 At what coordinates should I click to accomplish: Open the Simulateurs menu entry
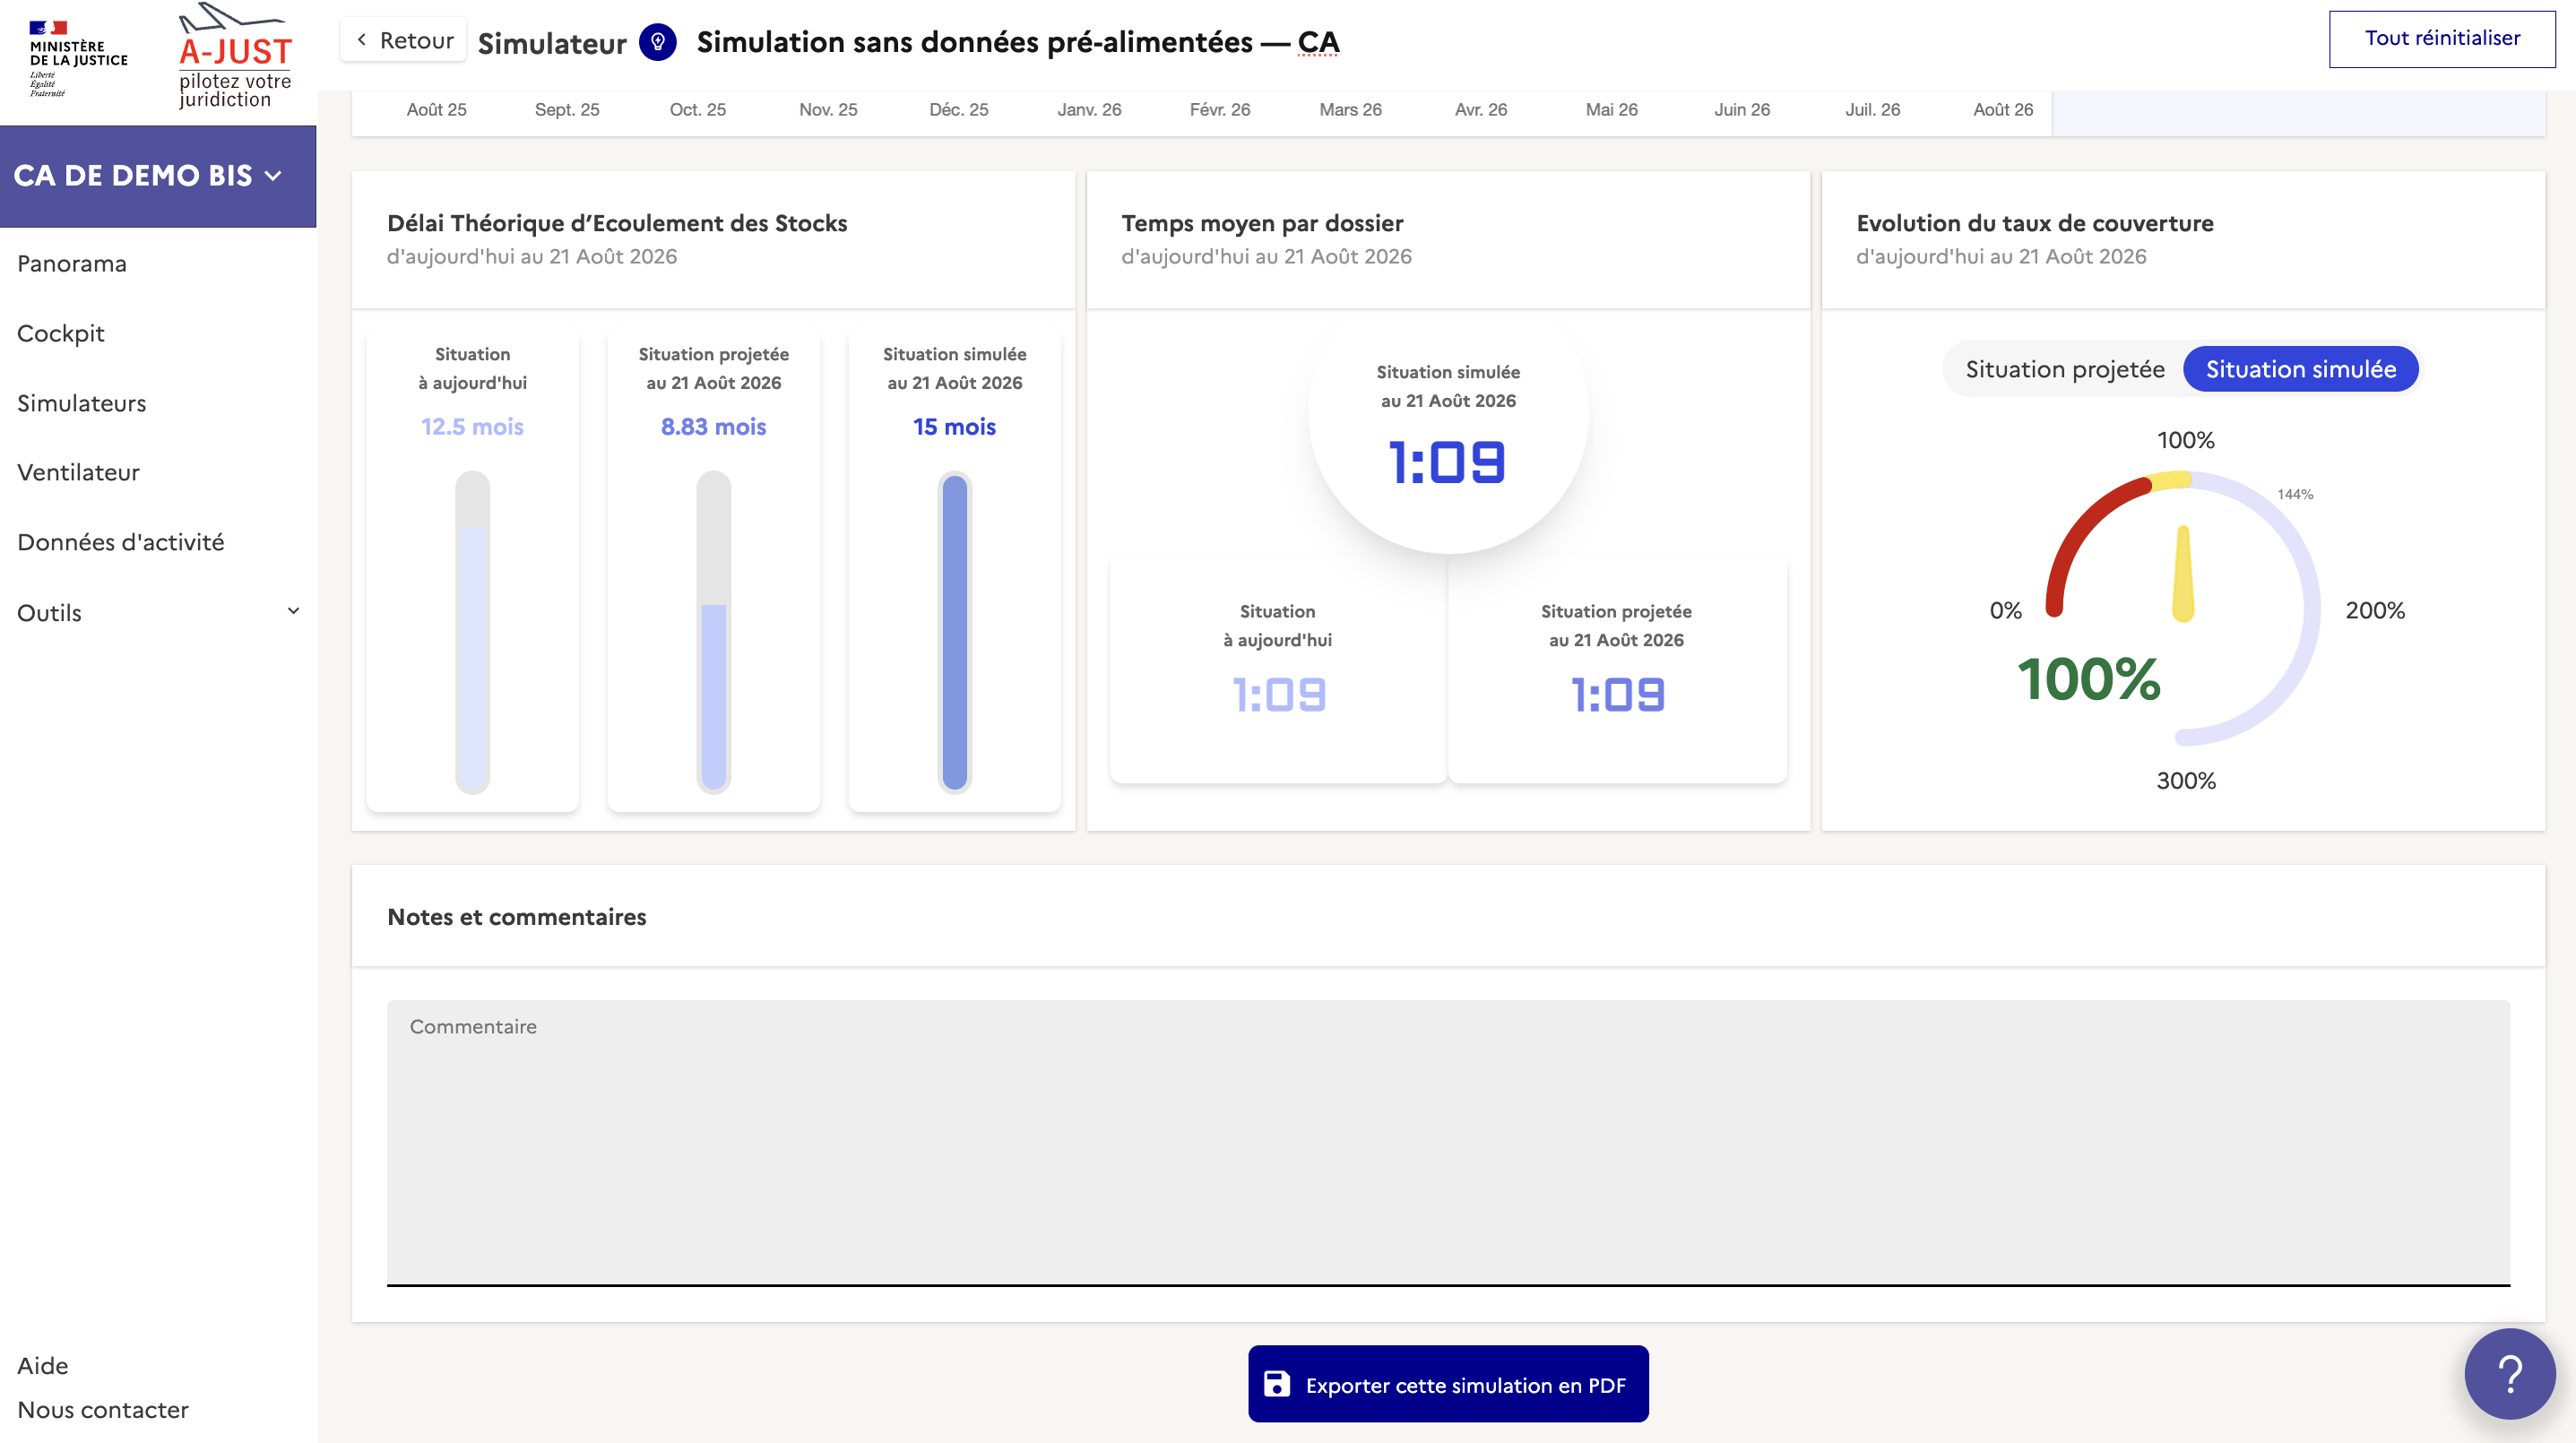coord(82,403)
